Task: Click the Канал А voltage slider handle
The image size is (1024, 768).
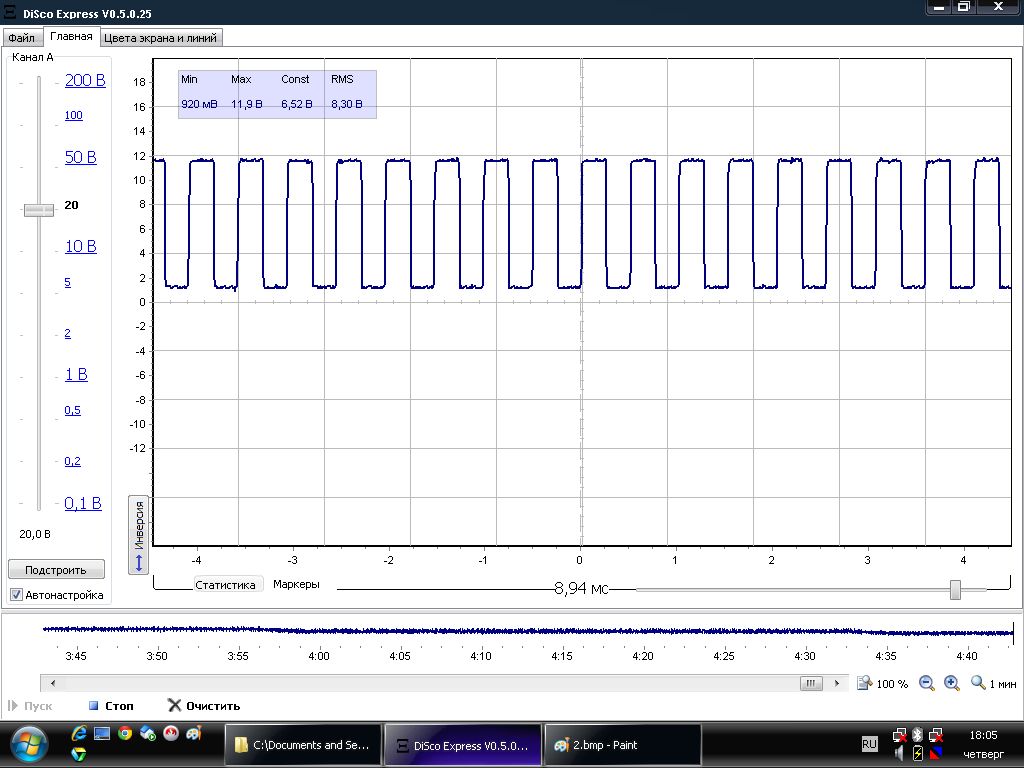Action: click(39, 210)
